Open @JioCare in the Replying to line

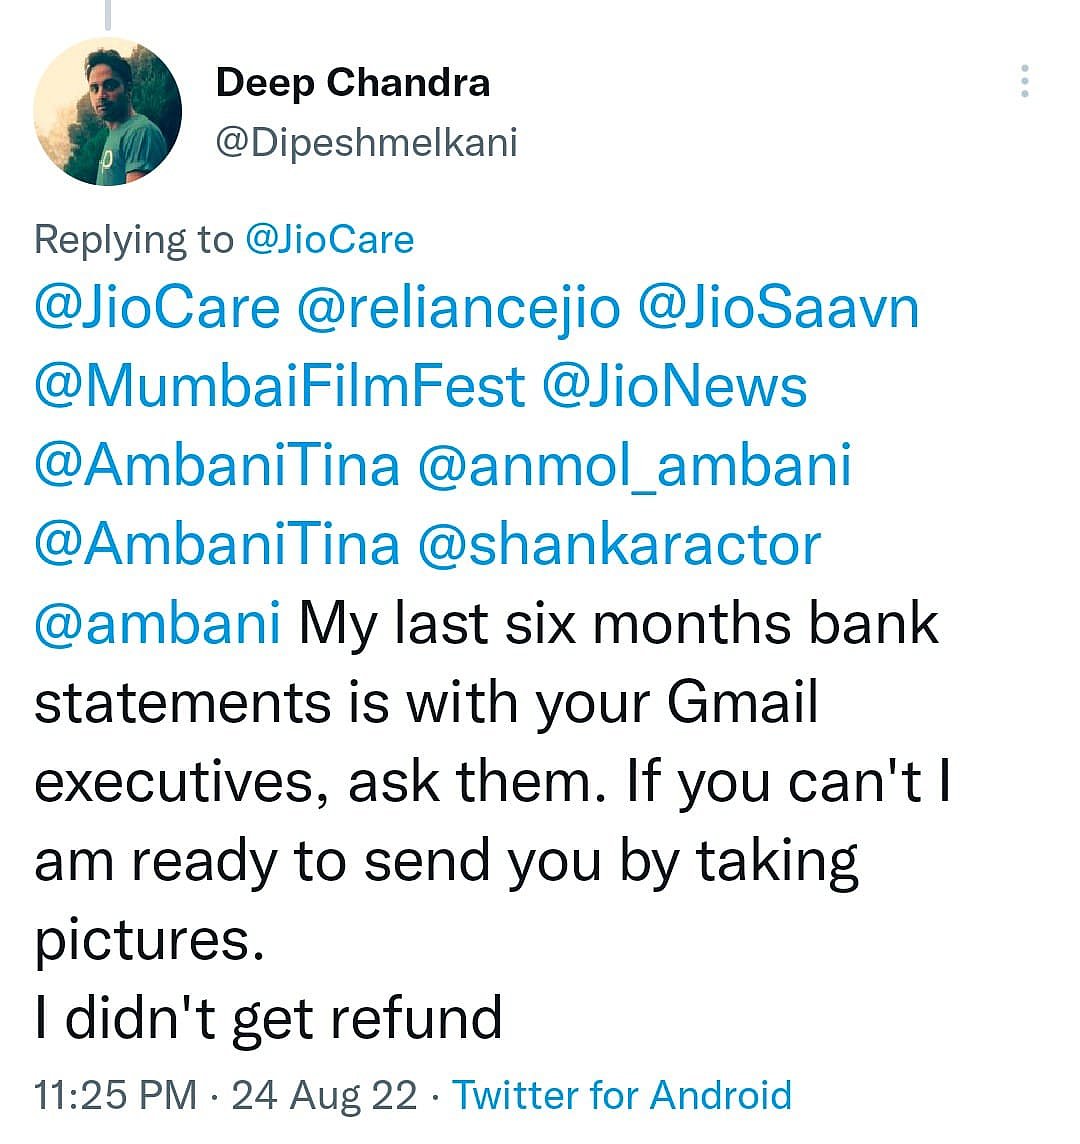[329, 240]
